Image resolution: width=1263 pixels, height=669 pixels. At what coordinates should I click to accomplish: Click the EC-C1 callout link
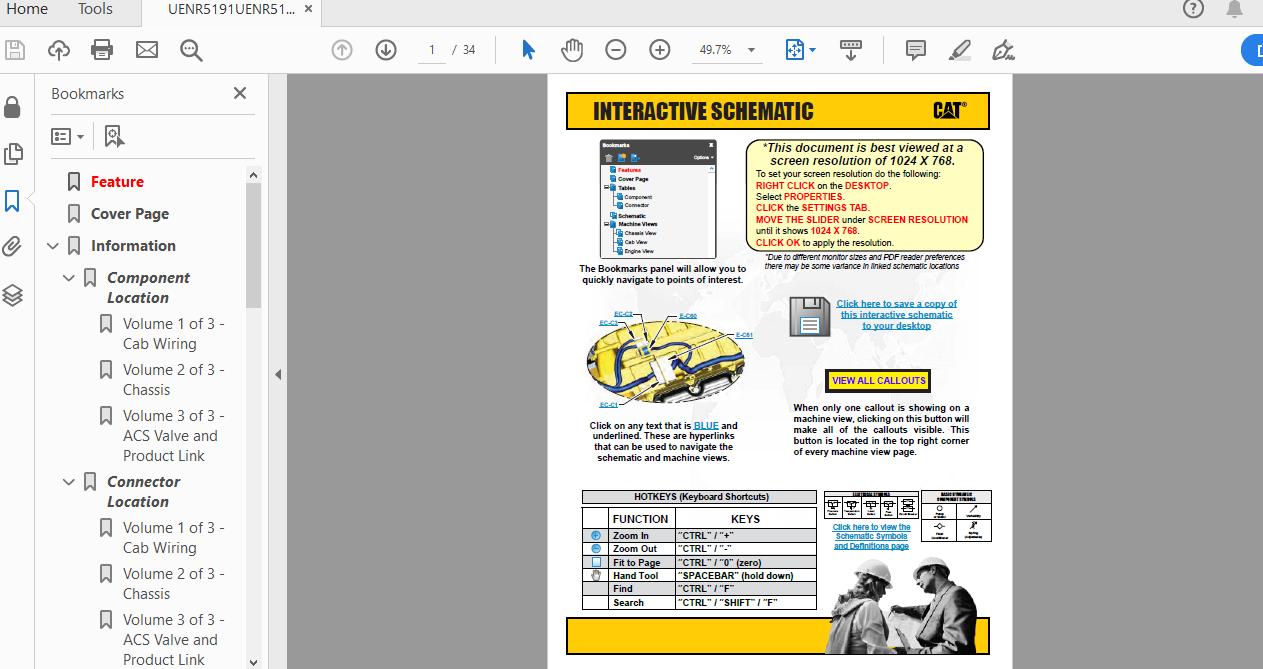pos(608,405)
